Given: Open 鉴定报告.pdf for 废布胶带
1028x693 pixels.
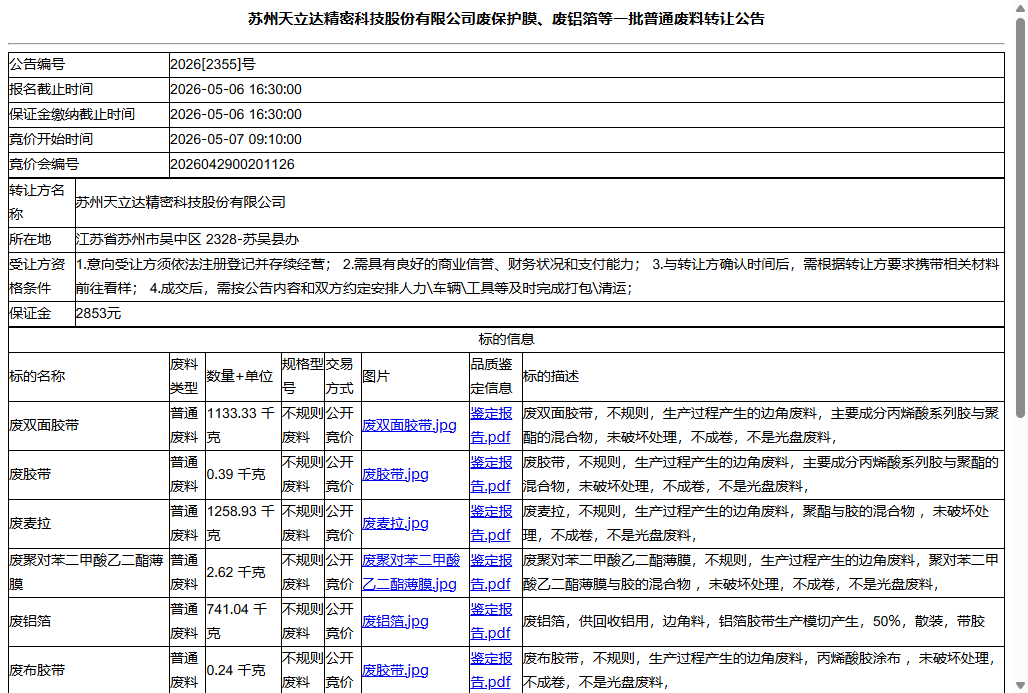Looking at the screenshot, I should (491, 670).
